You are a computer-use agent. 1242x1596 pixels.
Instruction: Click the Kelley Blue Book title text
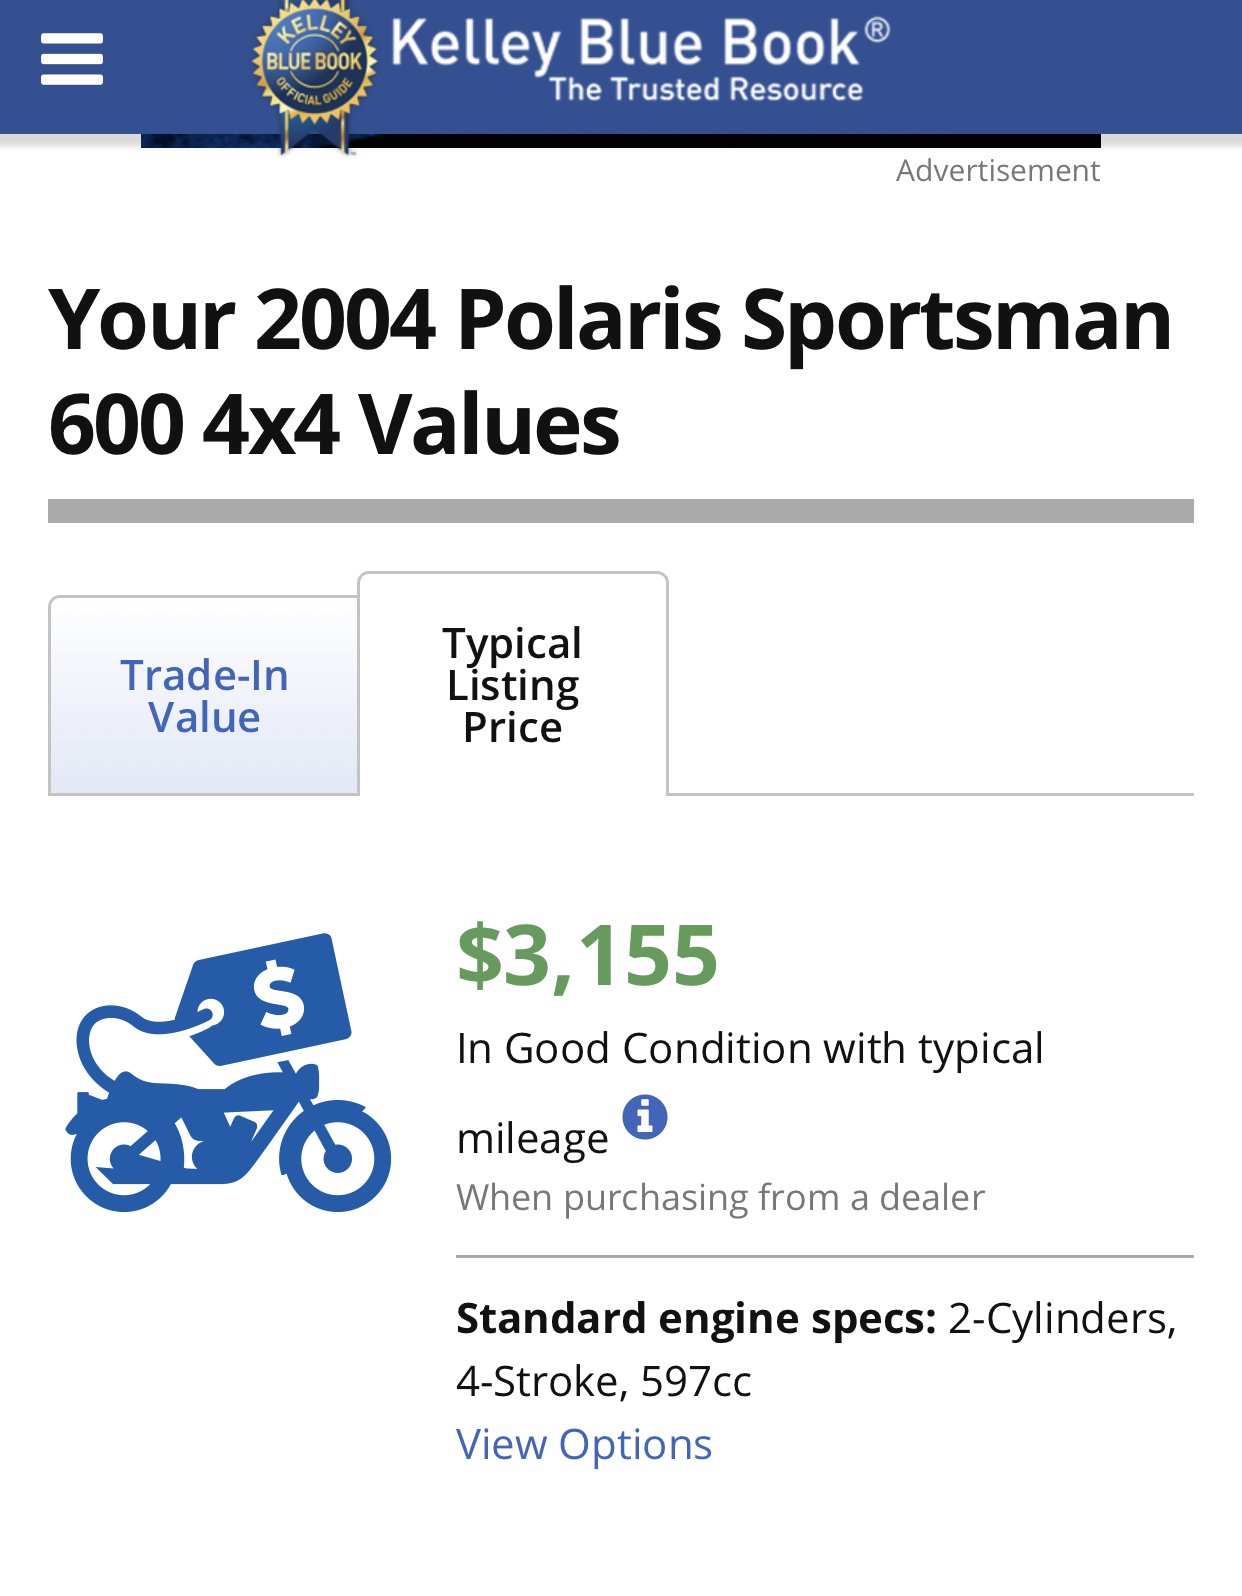point(625,43)
